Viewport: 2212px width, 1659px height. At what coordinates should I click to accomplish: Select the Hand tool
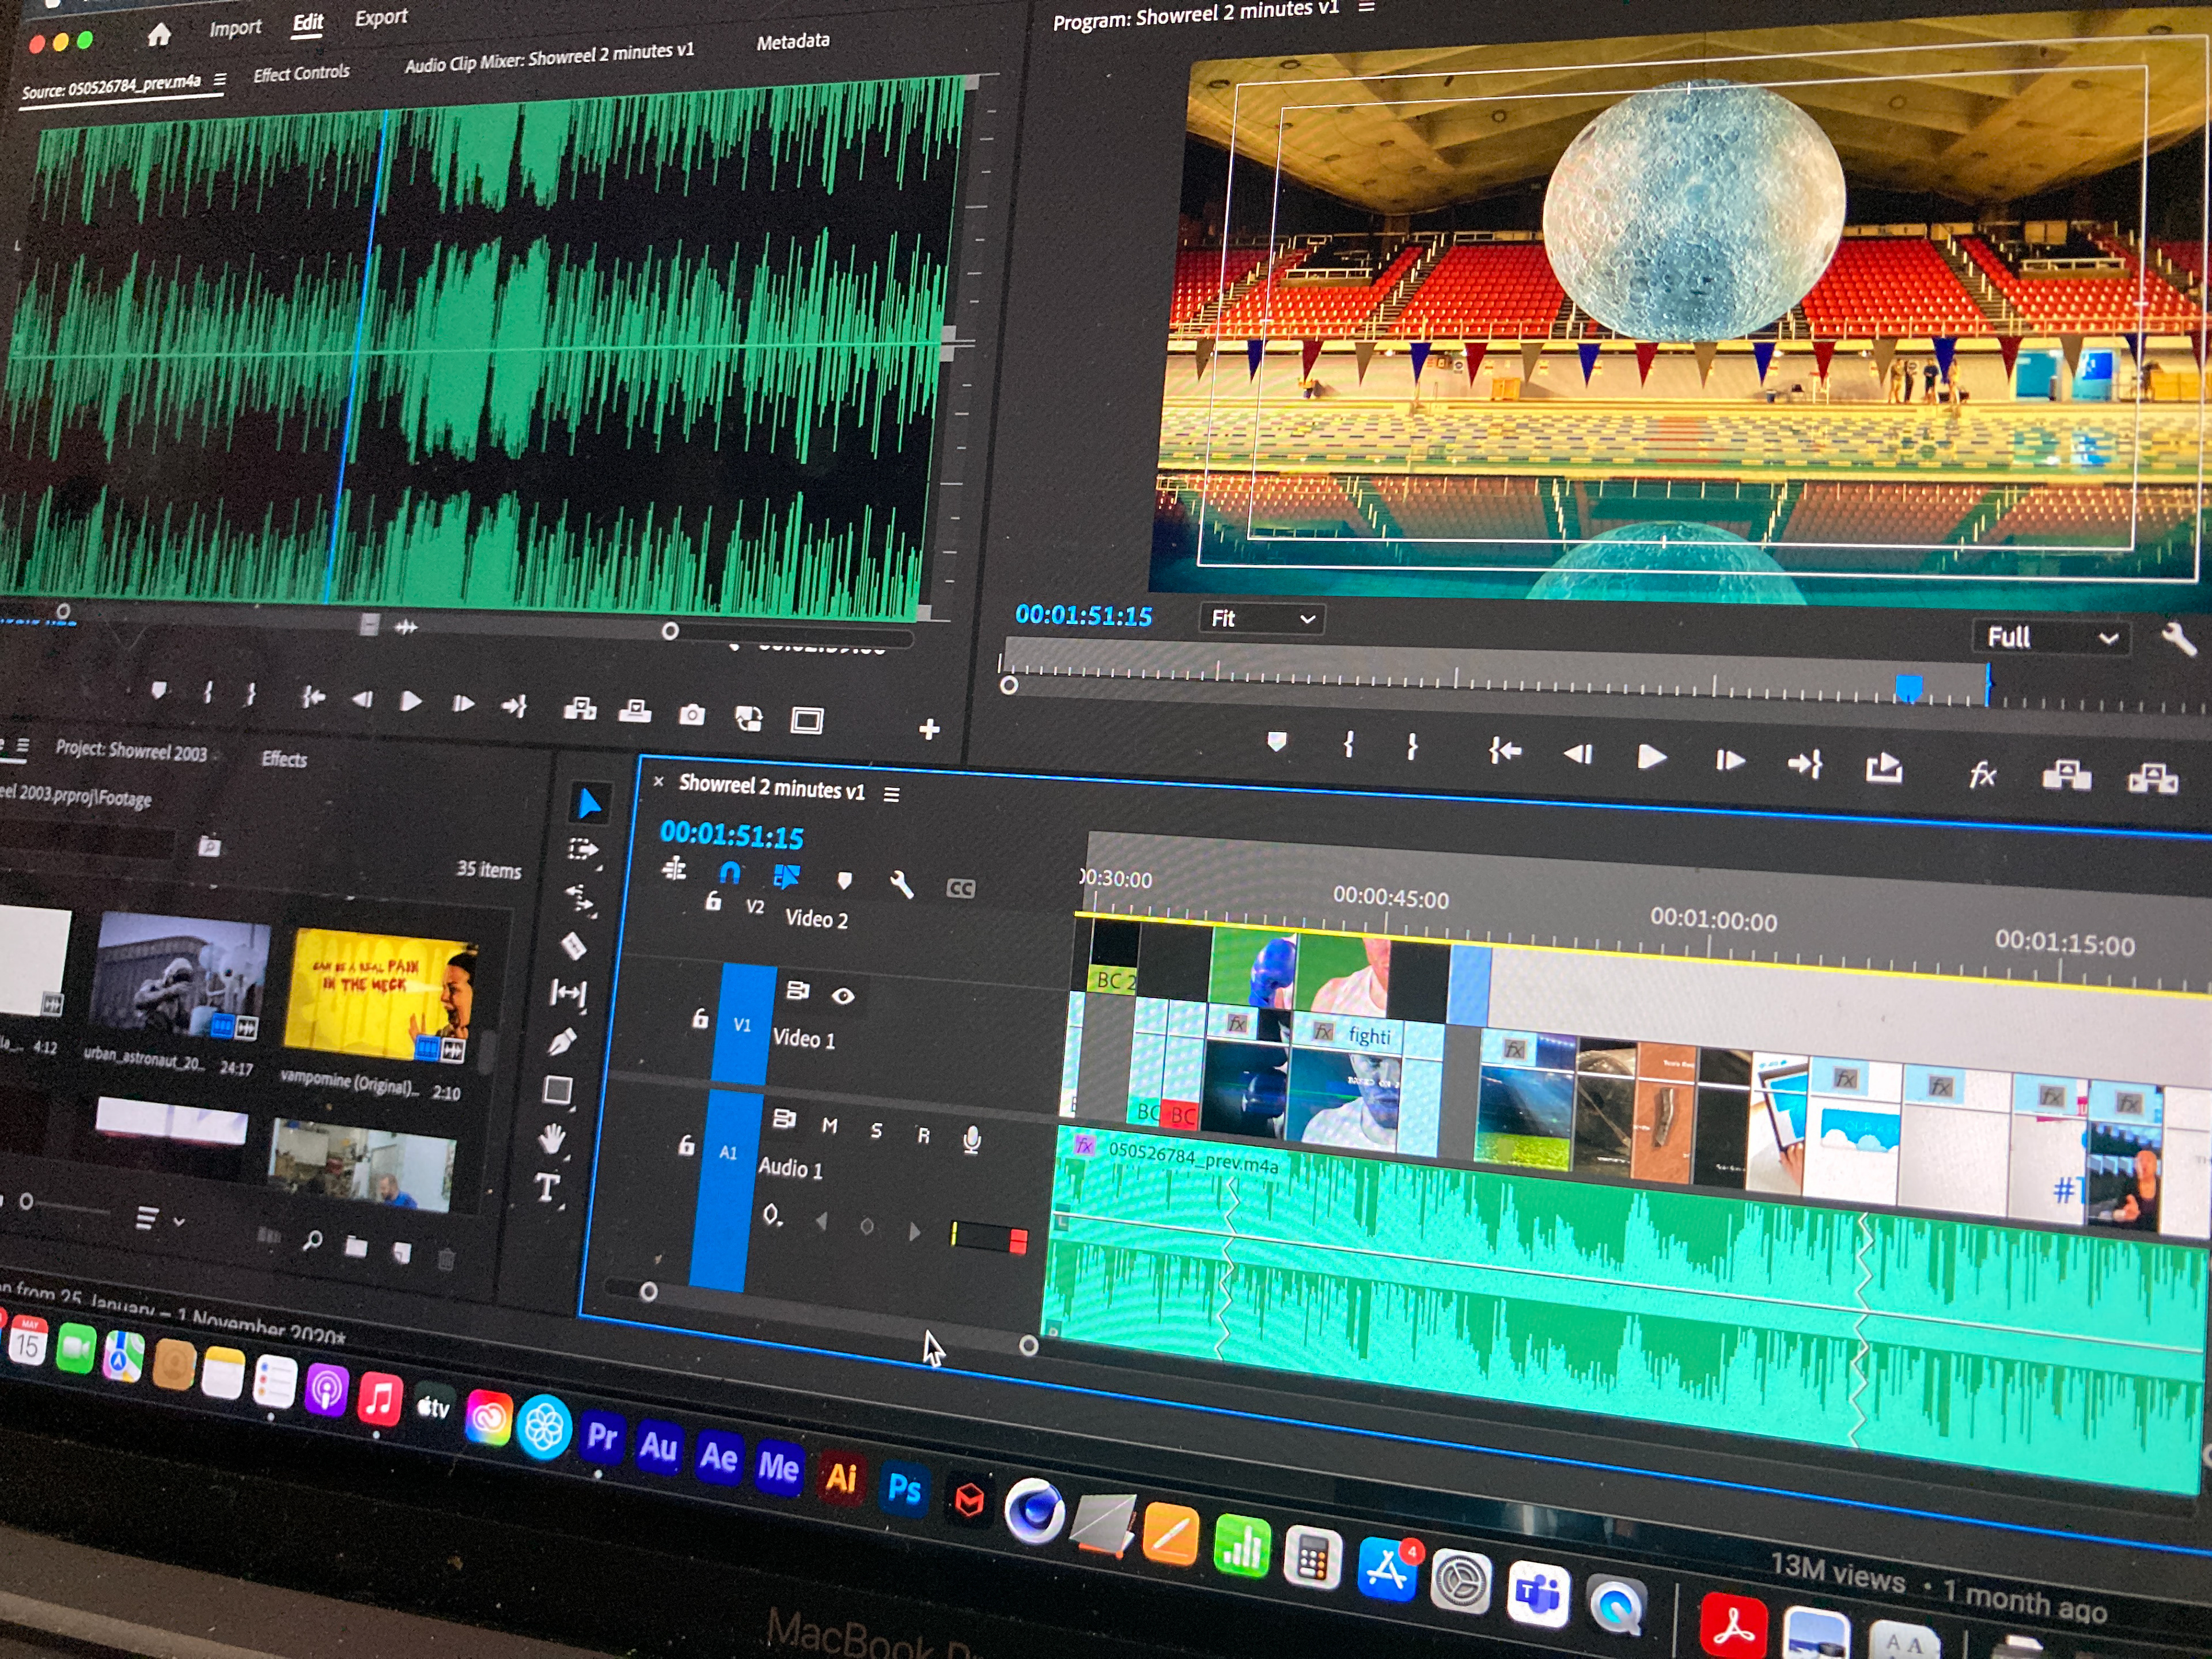[x=553, y=1138]
